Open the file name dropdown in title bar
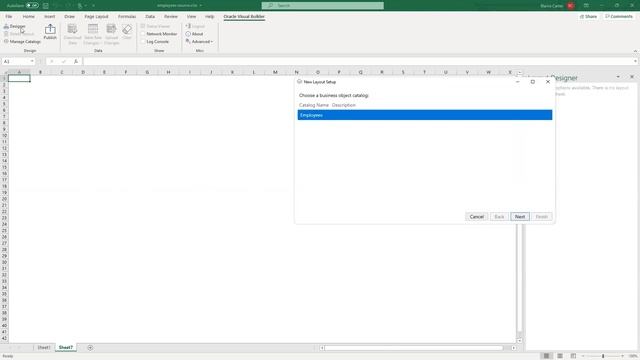The image size is (640, 360). coord(201,6)
